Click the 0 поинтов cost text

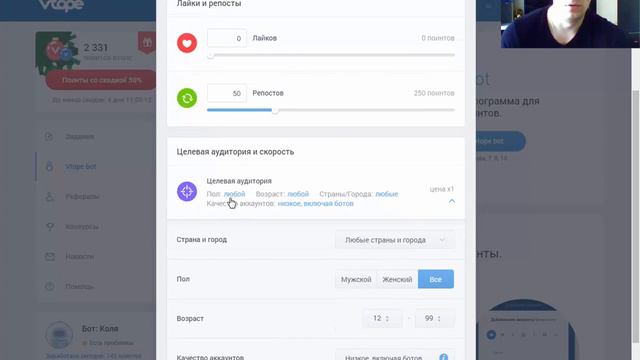click(438, 38)
